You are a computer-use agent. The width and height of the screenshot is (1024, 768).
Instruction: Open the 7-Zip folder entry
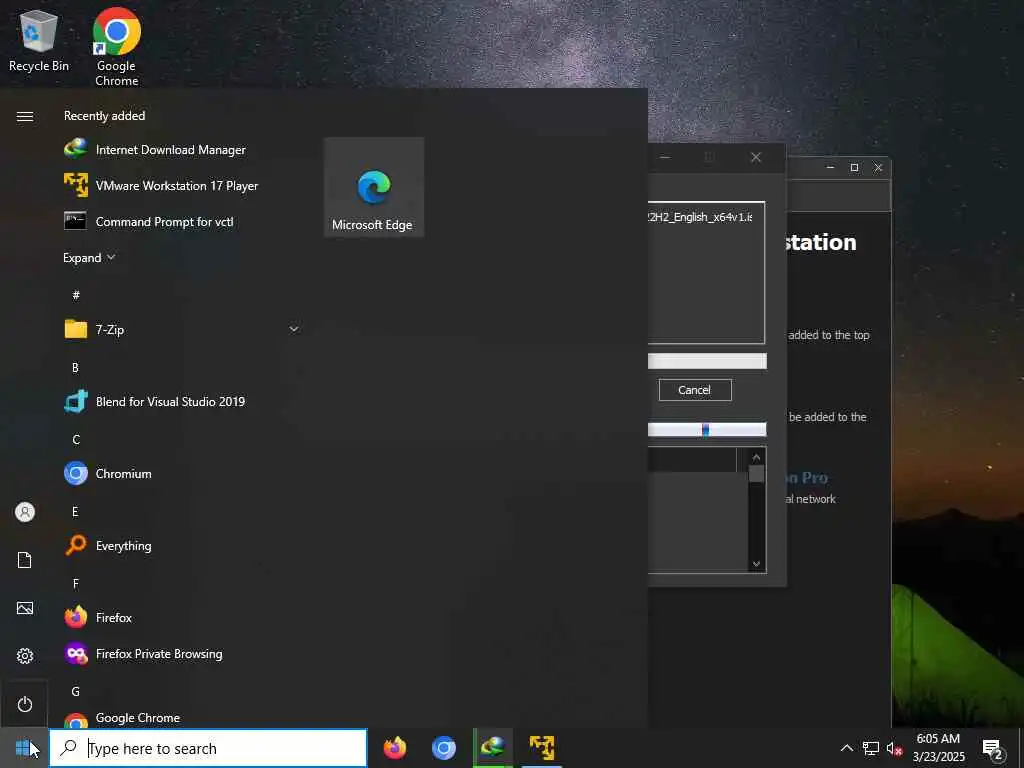[182, 329]
